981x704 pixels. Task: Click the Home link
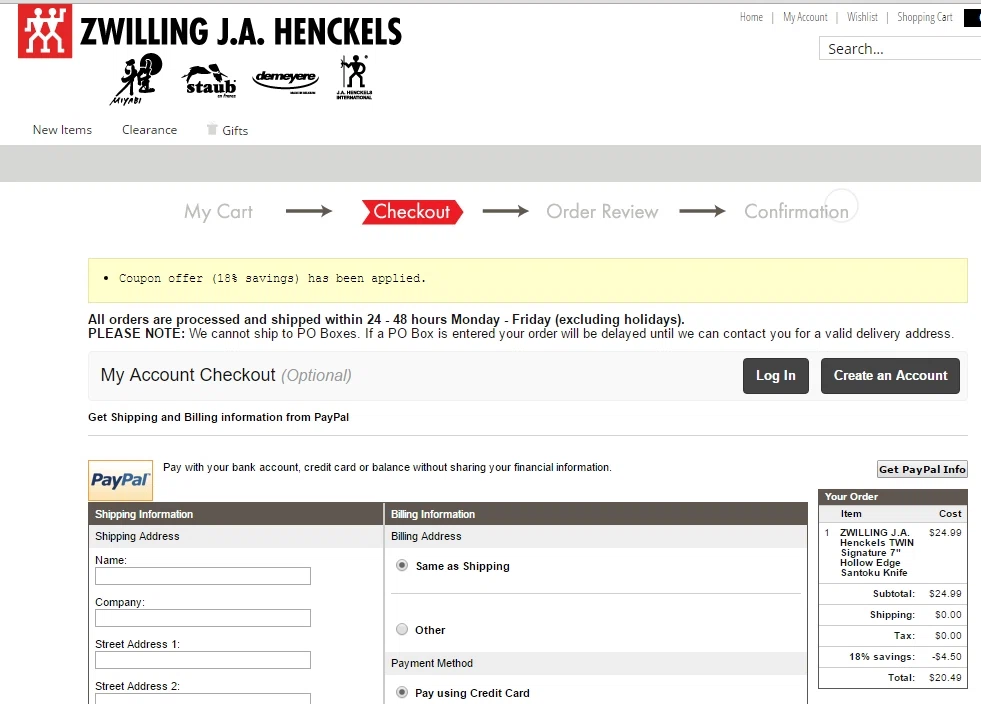click(x=751, y=17)
